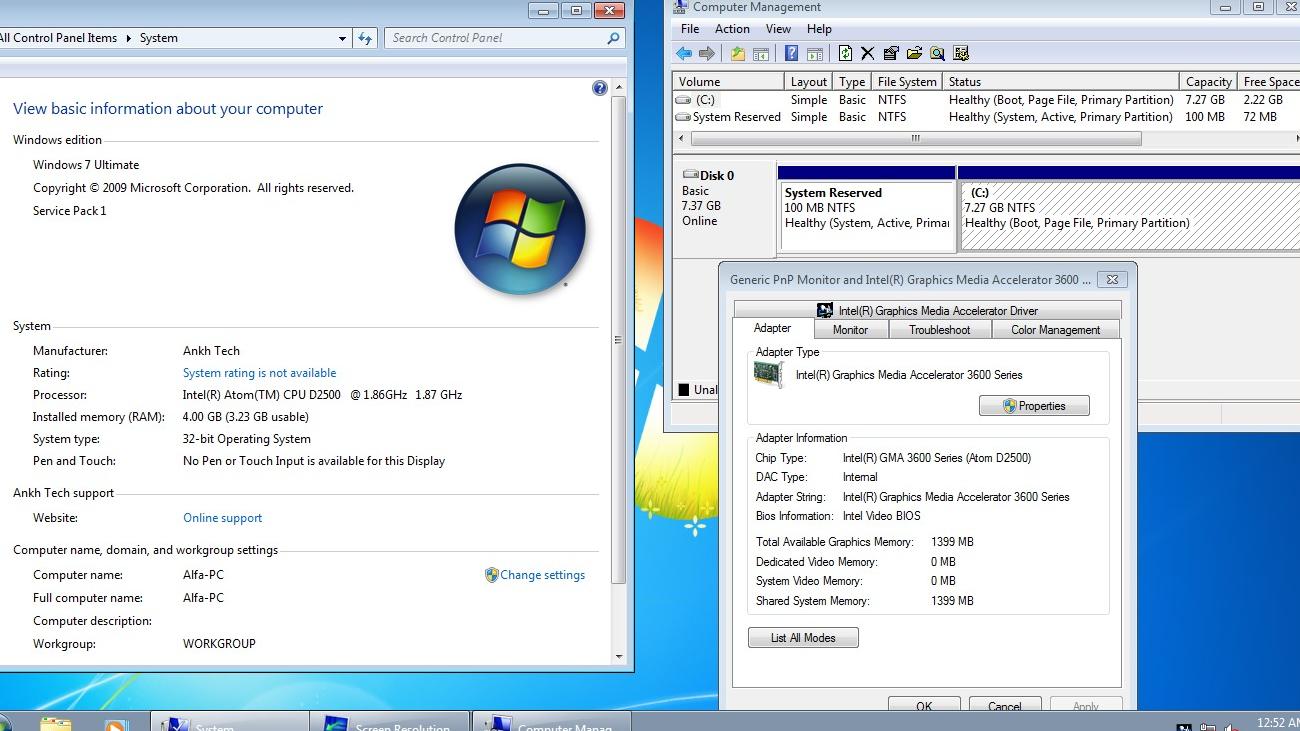
Task: Switch to the Monitor tab
Action: (x=850, y=330)
